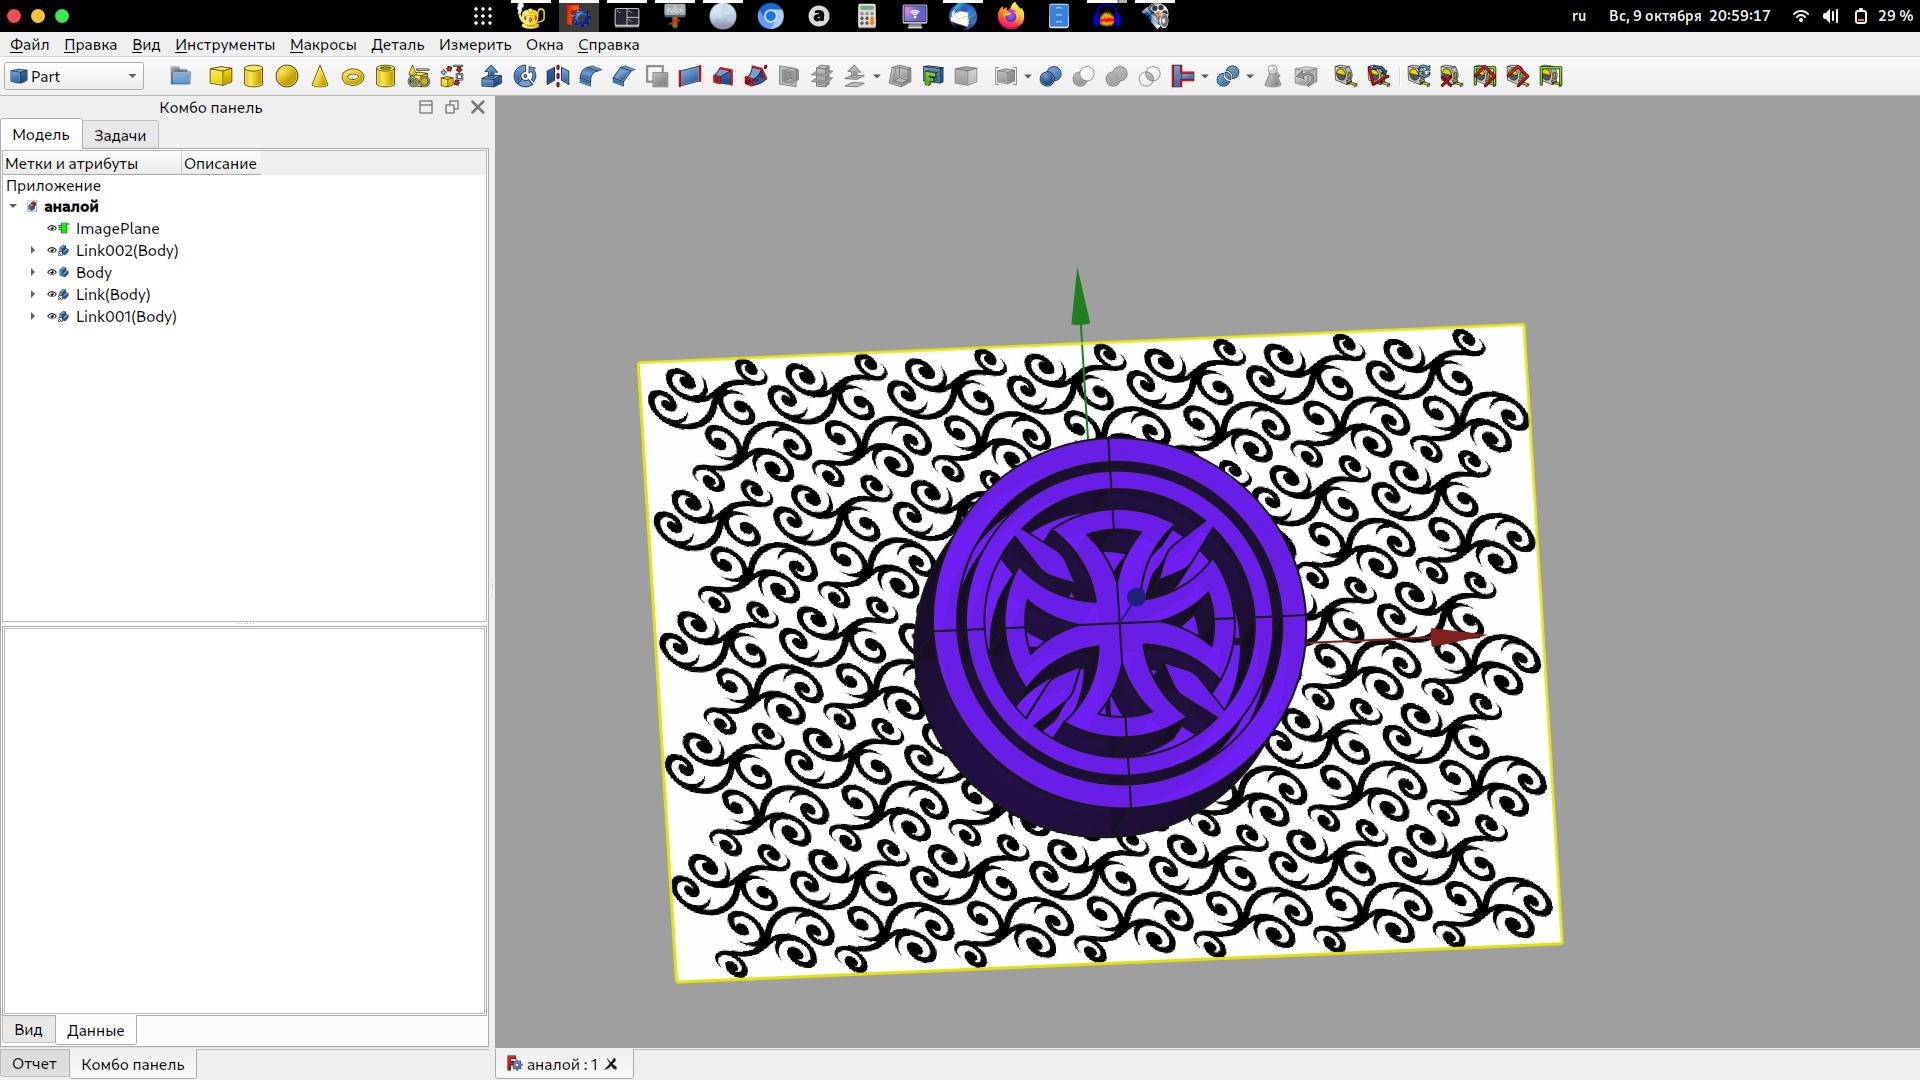The width and height of the screenshot is (1920, 1080).
Task: Open Firefox from the top bar
Action: (1011, 16)
